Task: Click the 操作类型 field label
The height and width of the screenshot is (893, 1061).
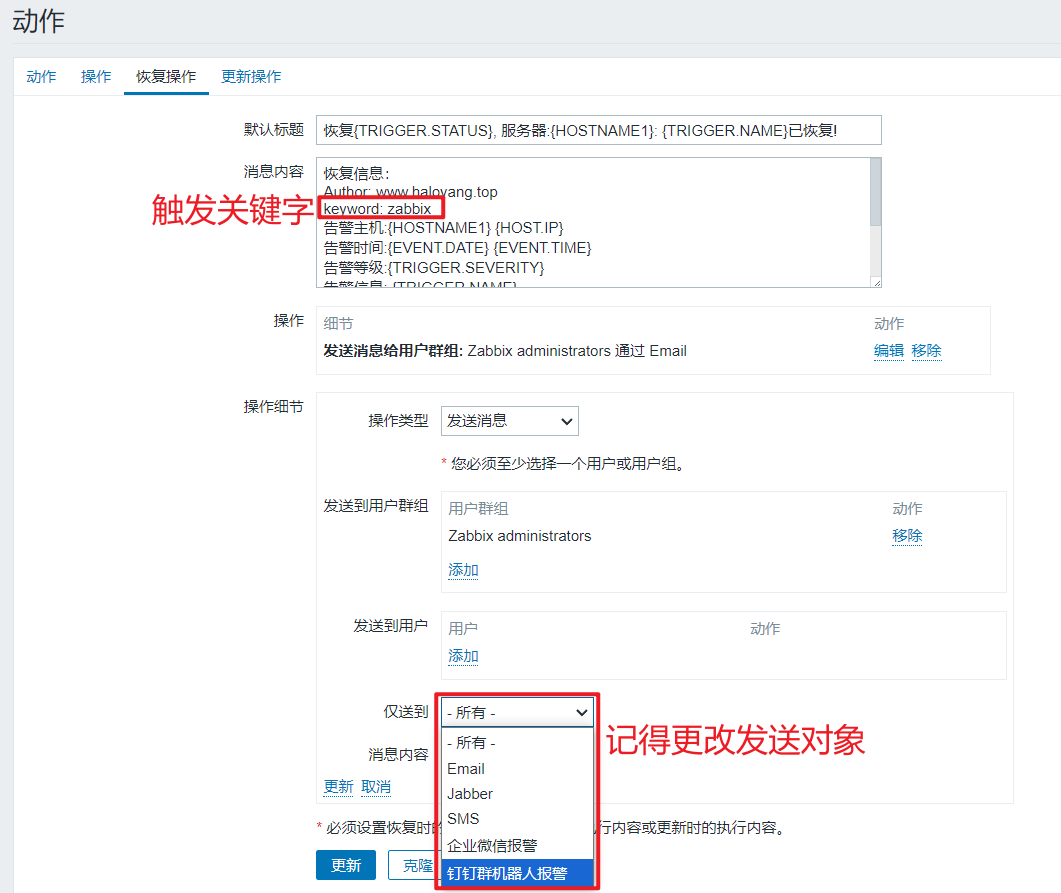Action: tap(398, 421)
